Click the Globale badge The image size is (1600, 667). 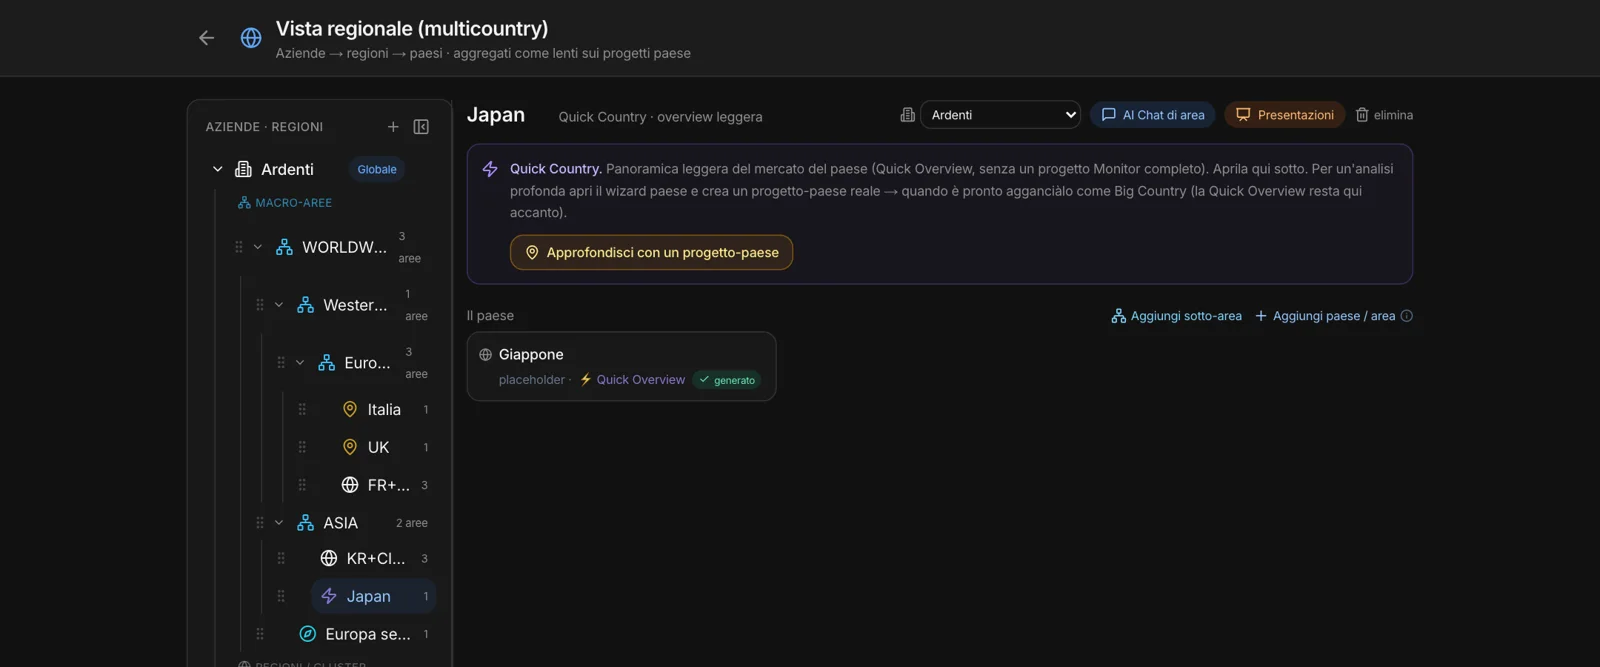coord(377,169)
